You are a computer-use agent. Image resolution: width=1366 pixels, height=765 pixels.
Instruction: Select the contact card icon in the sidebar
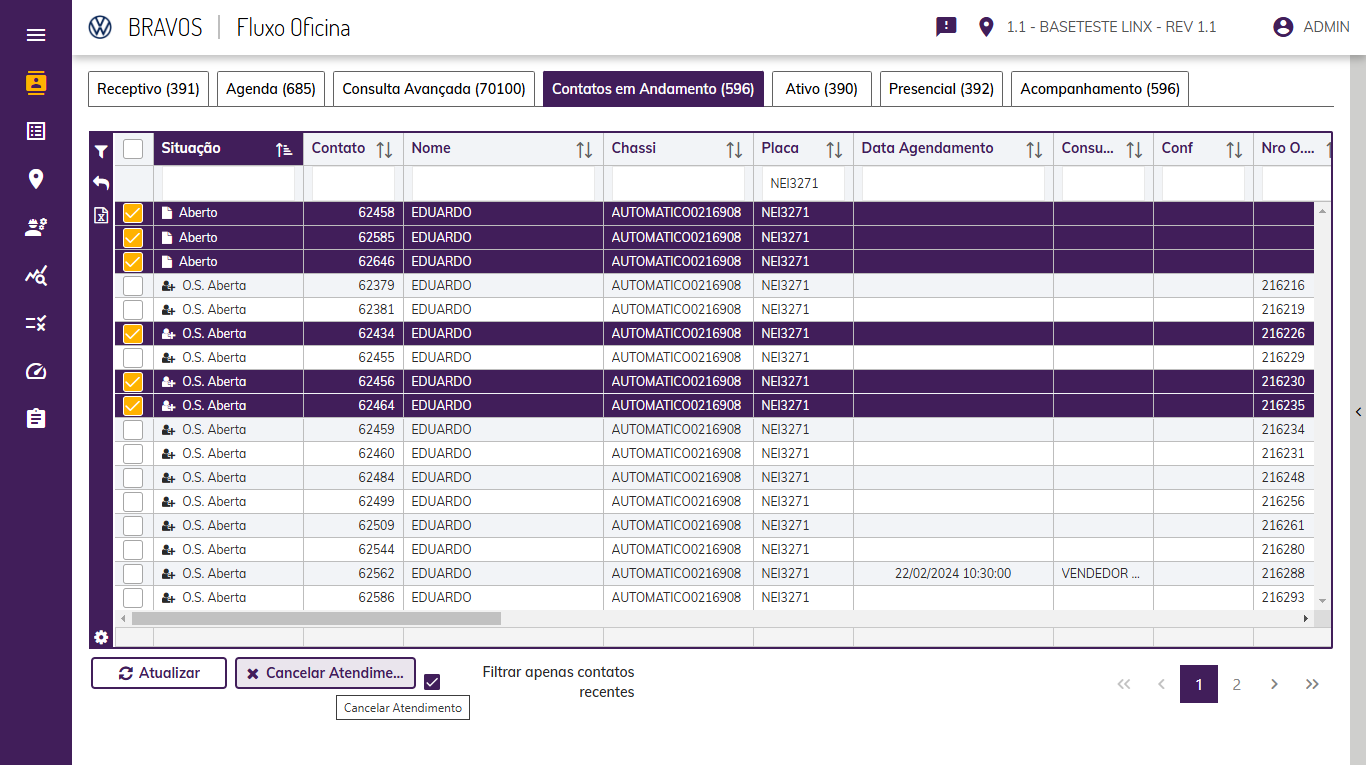[x=36, y=83]
